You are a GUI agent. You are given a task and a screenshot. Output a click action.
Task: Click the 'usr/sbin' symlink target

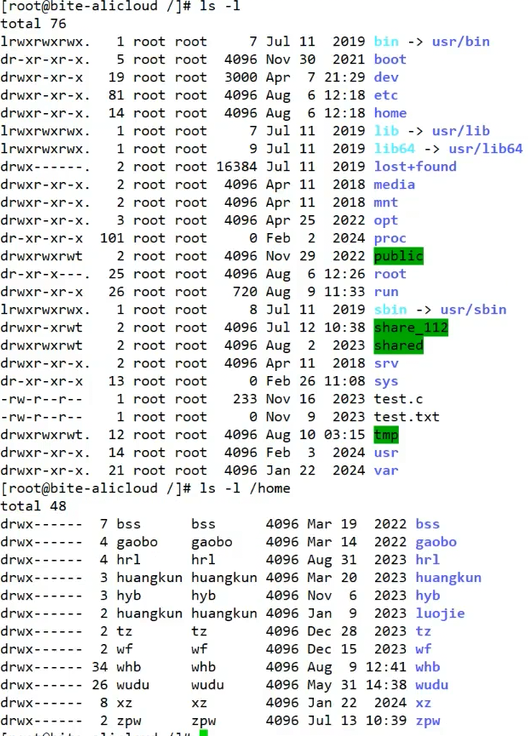pyautogui.click(x=473, y=310)
